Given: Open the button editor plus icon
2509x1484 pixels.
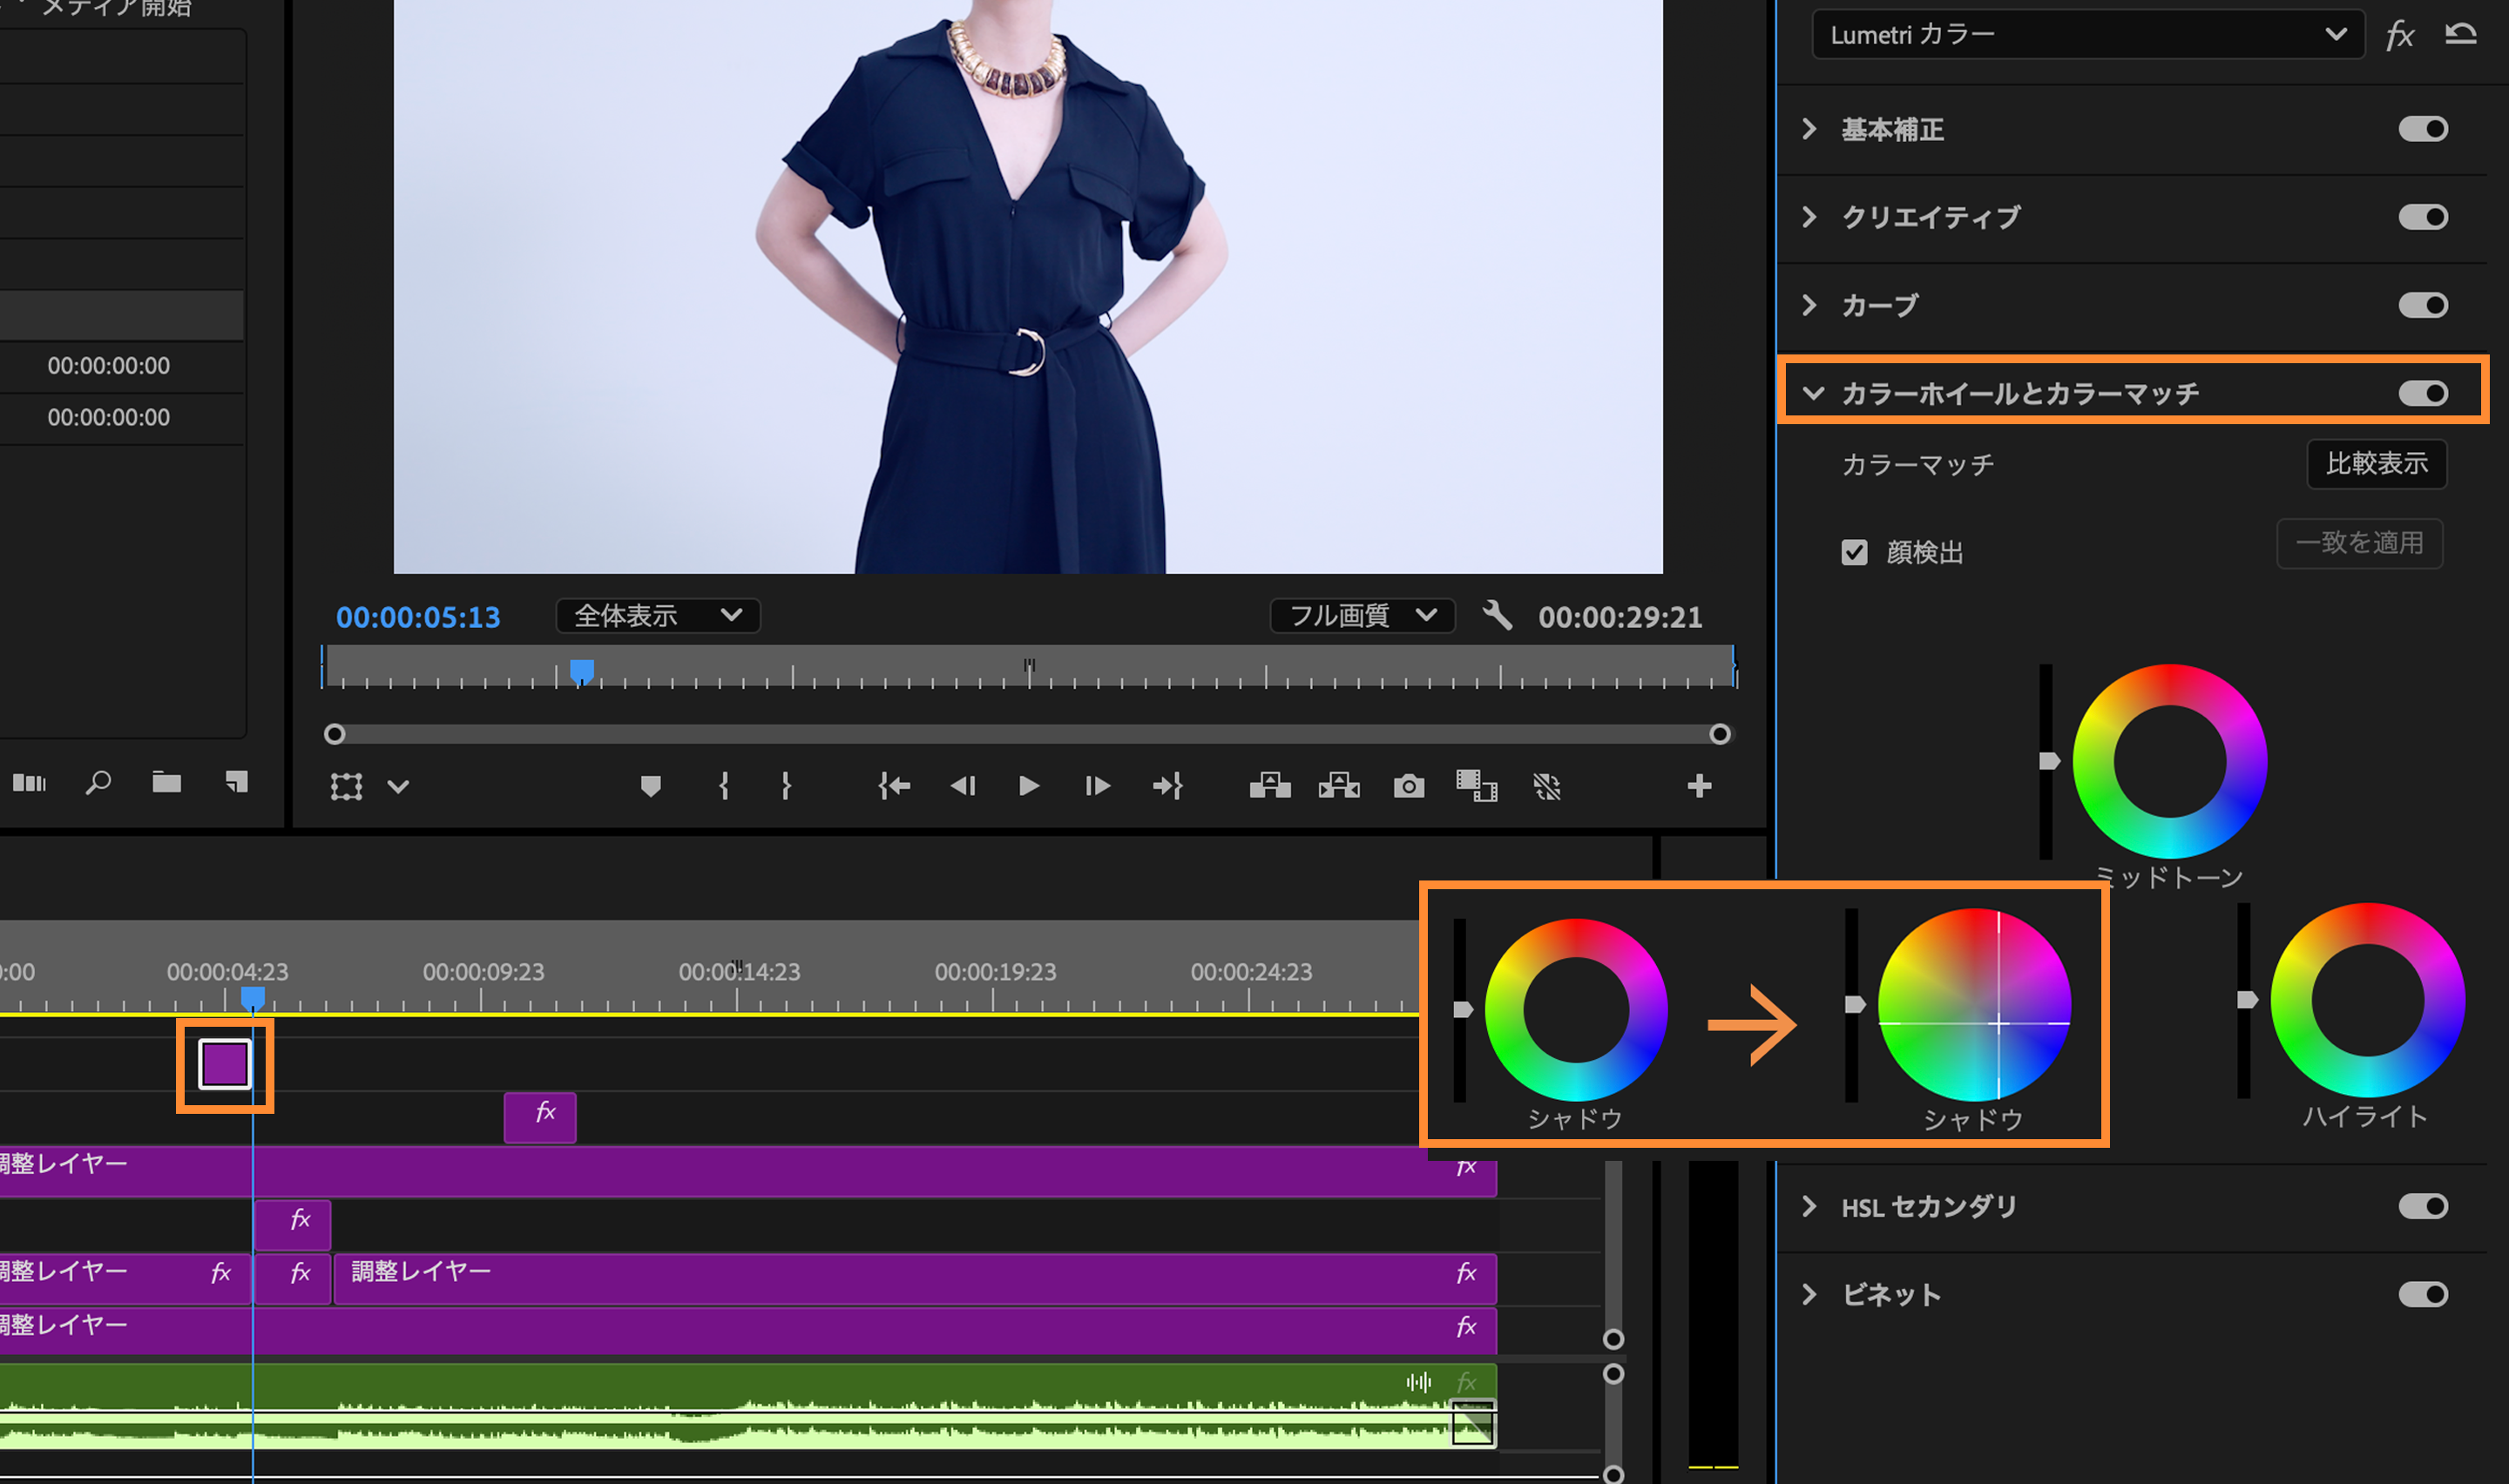Looking at the screenshot, I should coord(1699,786).
